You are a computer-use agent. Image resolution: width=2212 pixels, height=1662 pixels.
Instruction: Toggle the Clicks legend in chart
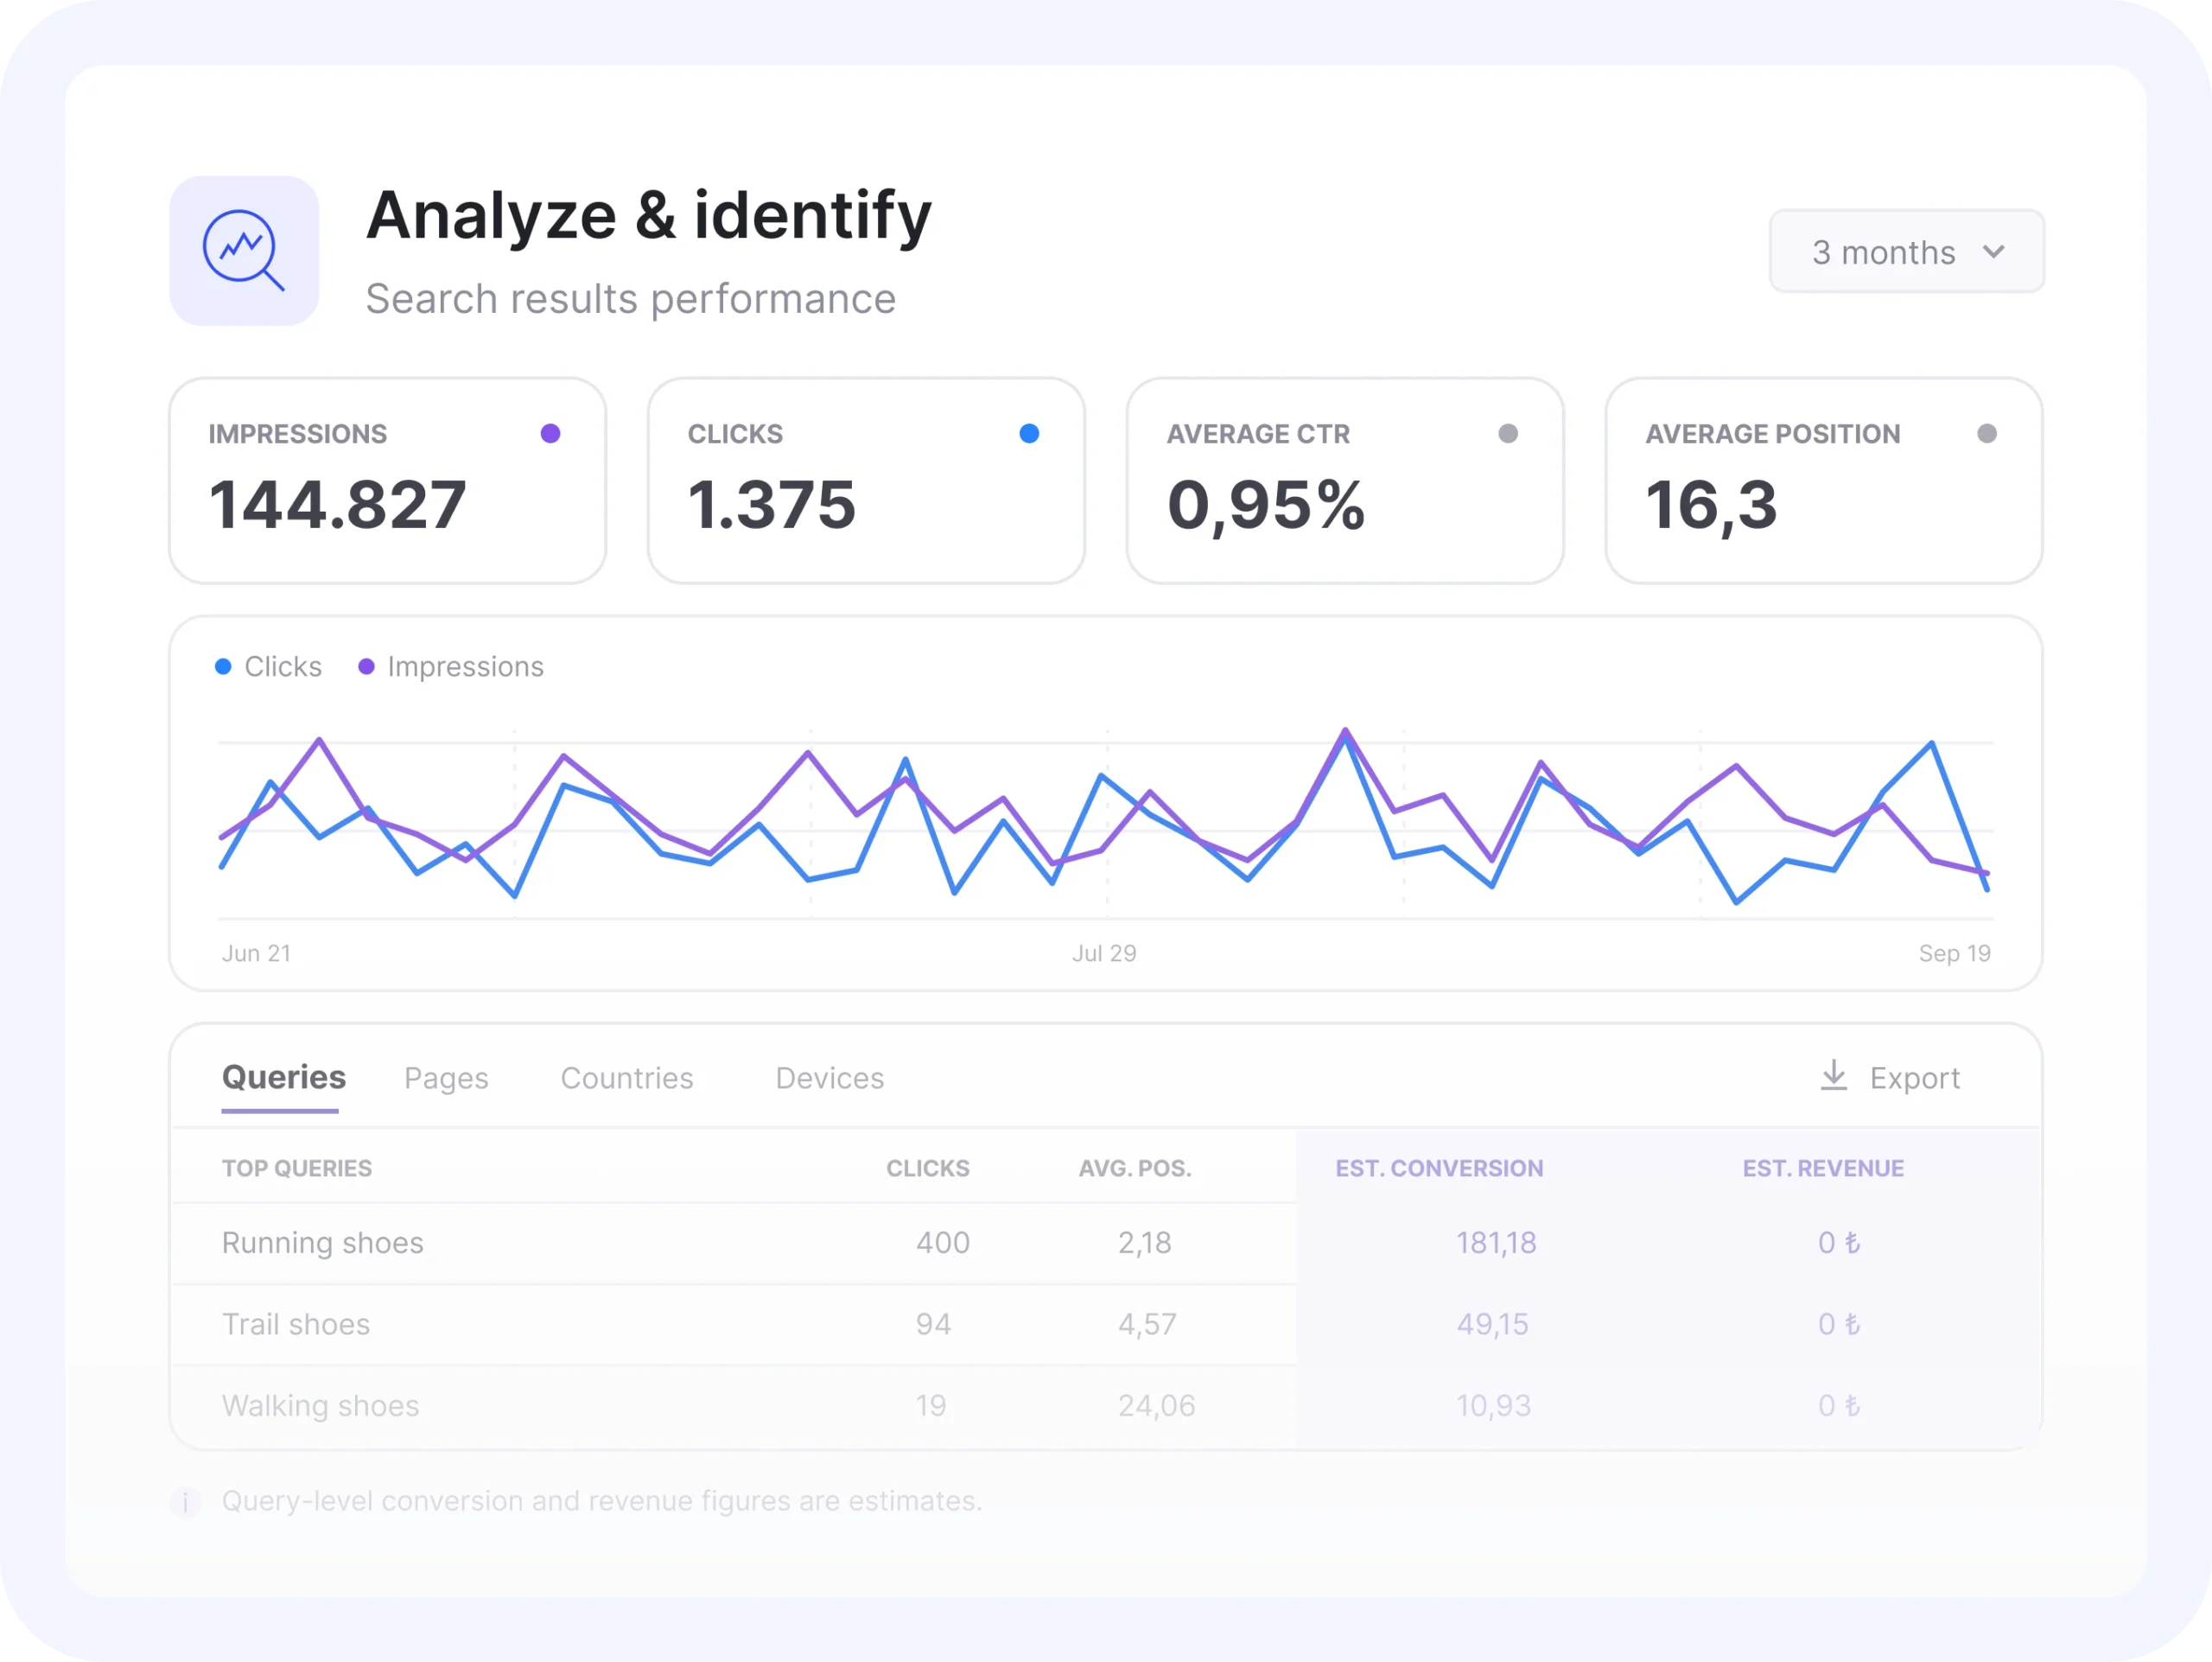click(268, 667)
